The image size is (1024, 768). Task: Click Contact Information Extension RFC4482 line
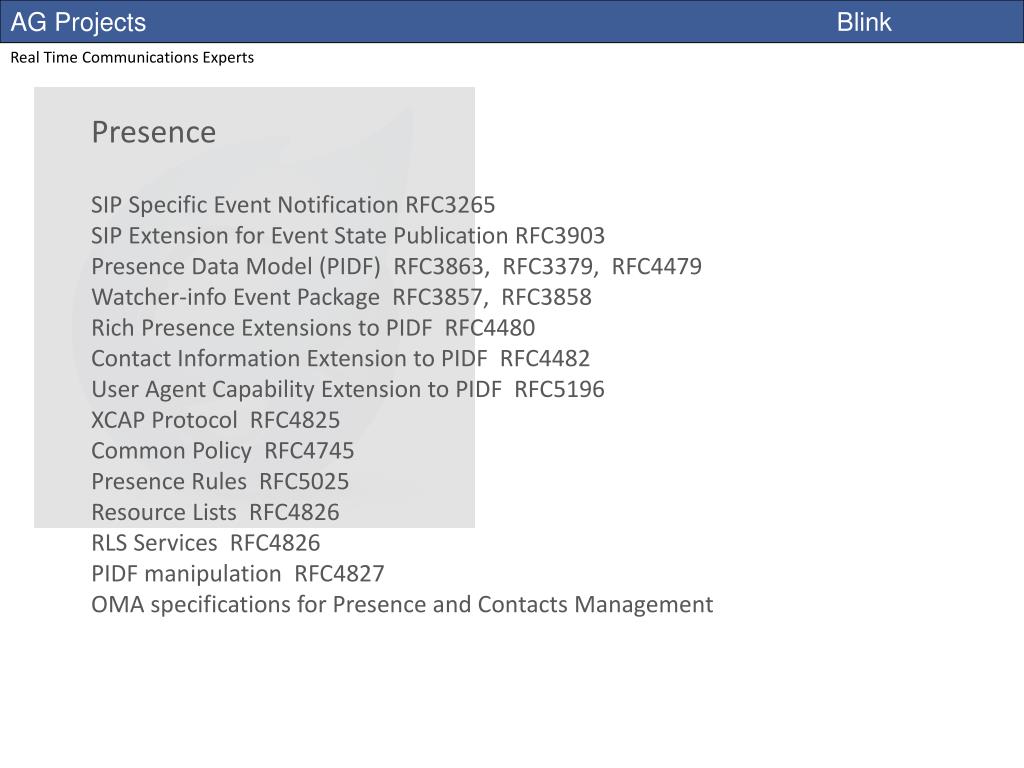point(340,359)
